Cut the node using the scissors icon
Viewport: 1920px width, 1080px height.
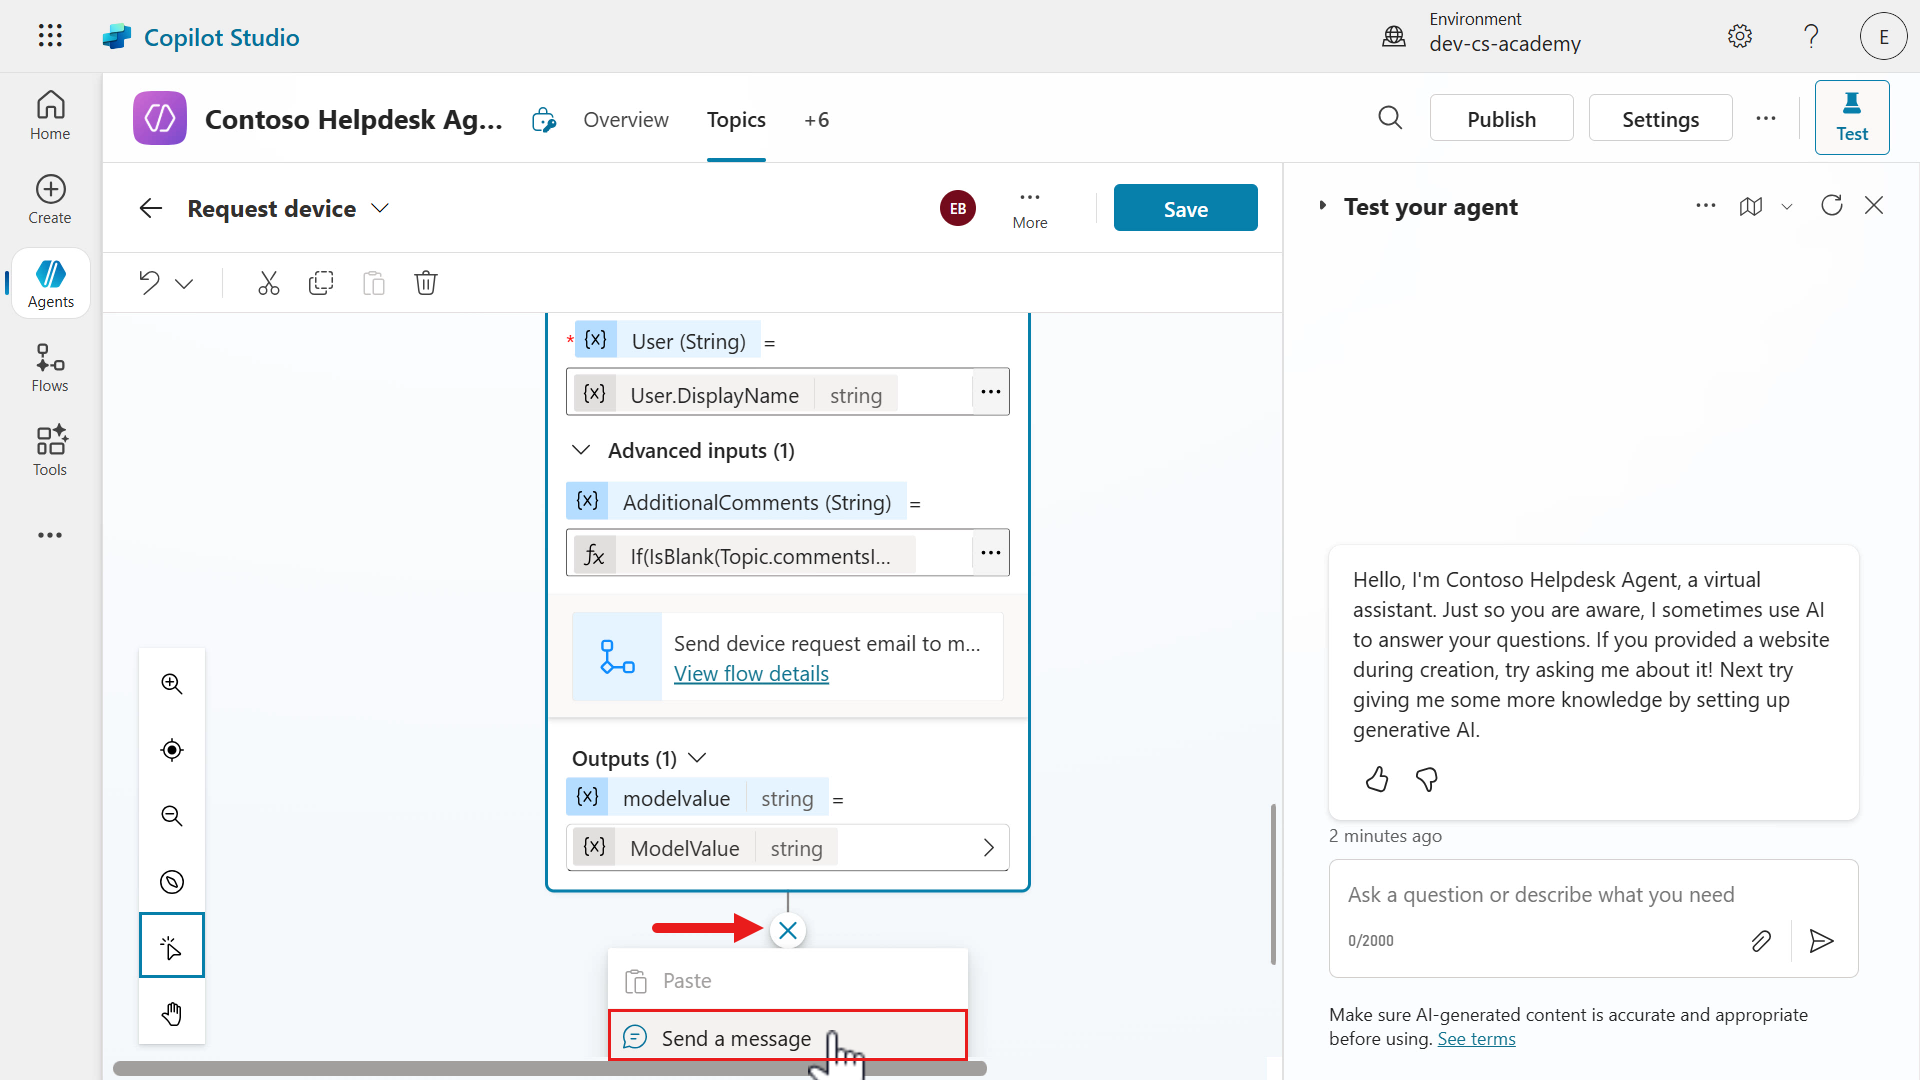pyautogui.click(x=268, y=283)
